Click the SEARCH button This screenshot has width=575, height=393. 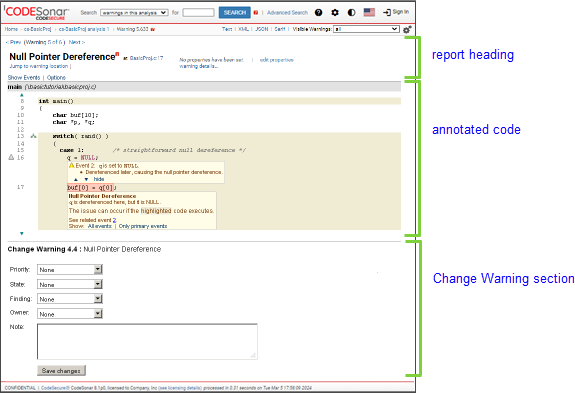coord(235,12)
